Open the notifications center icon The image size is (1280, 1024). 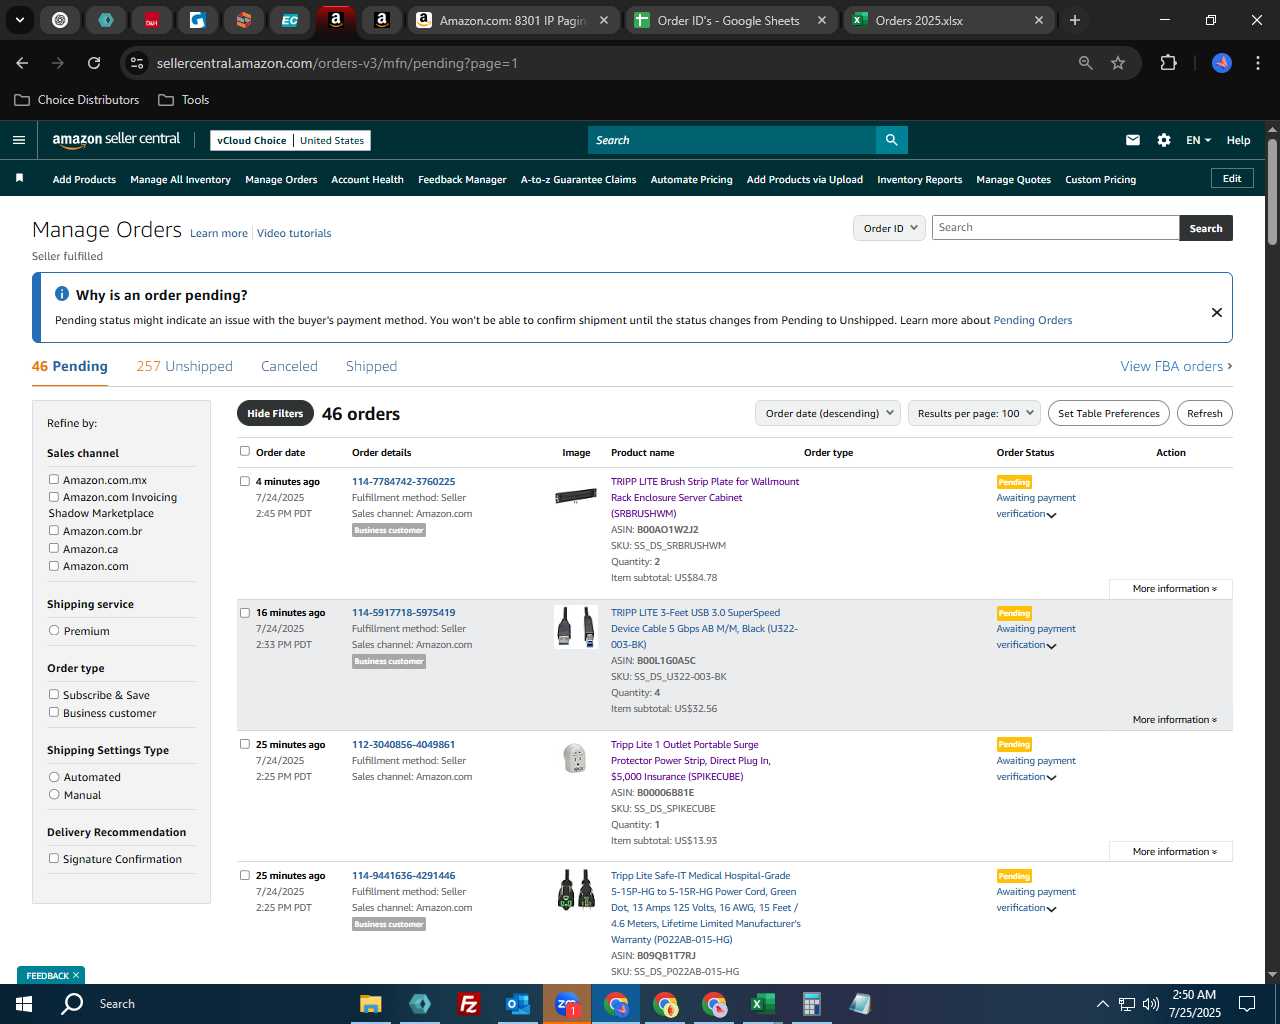1247,1004
